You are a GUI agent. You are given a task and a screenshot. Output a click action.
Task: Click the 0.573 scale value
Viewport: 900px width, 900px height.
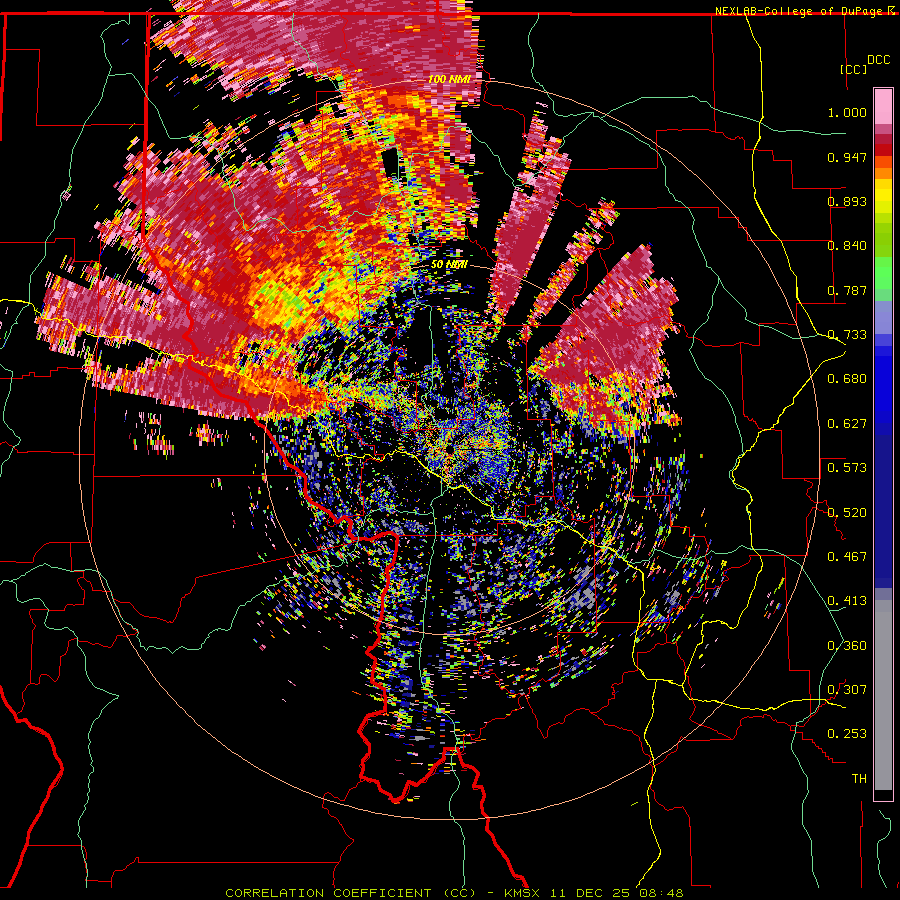(x=847, y=468)
